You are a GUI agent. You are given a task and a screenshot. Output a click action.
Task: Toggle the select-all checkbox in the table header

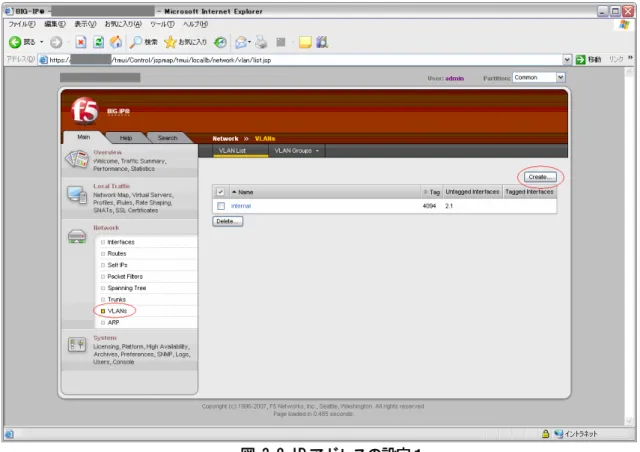pyautogui.click(x=220, y=192)
